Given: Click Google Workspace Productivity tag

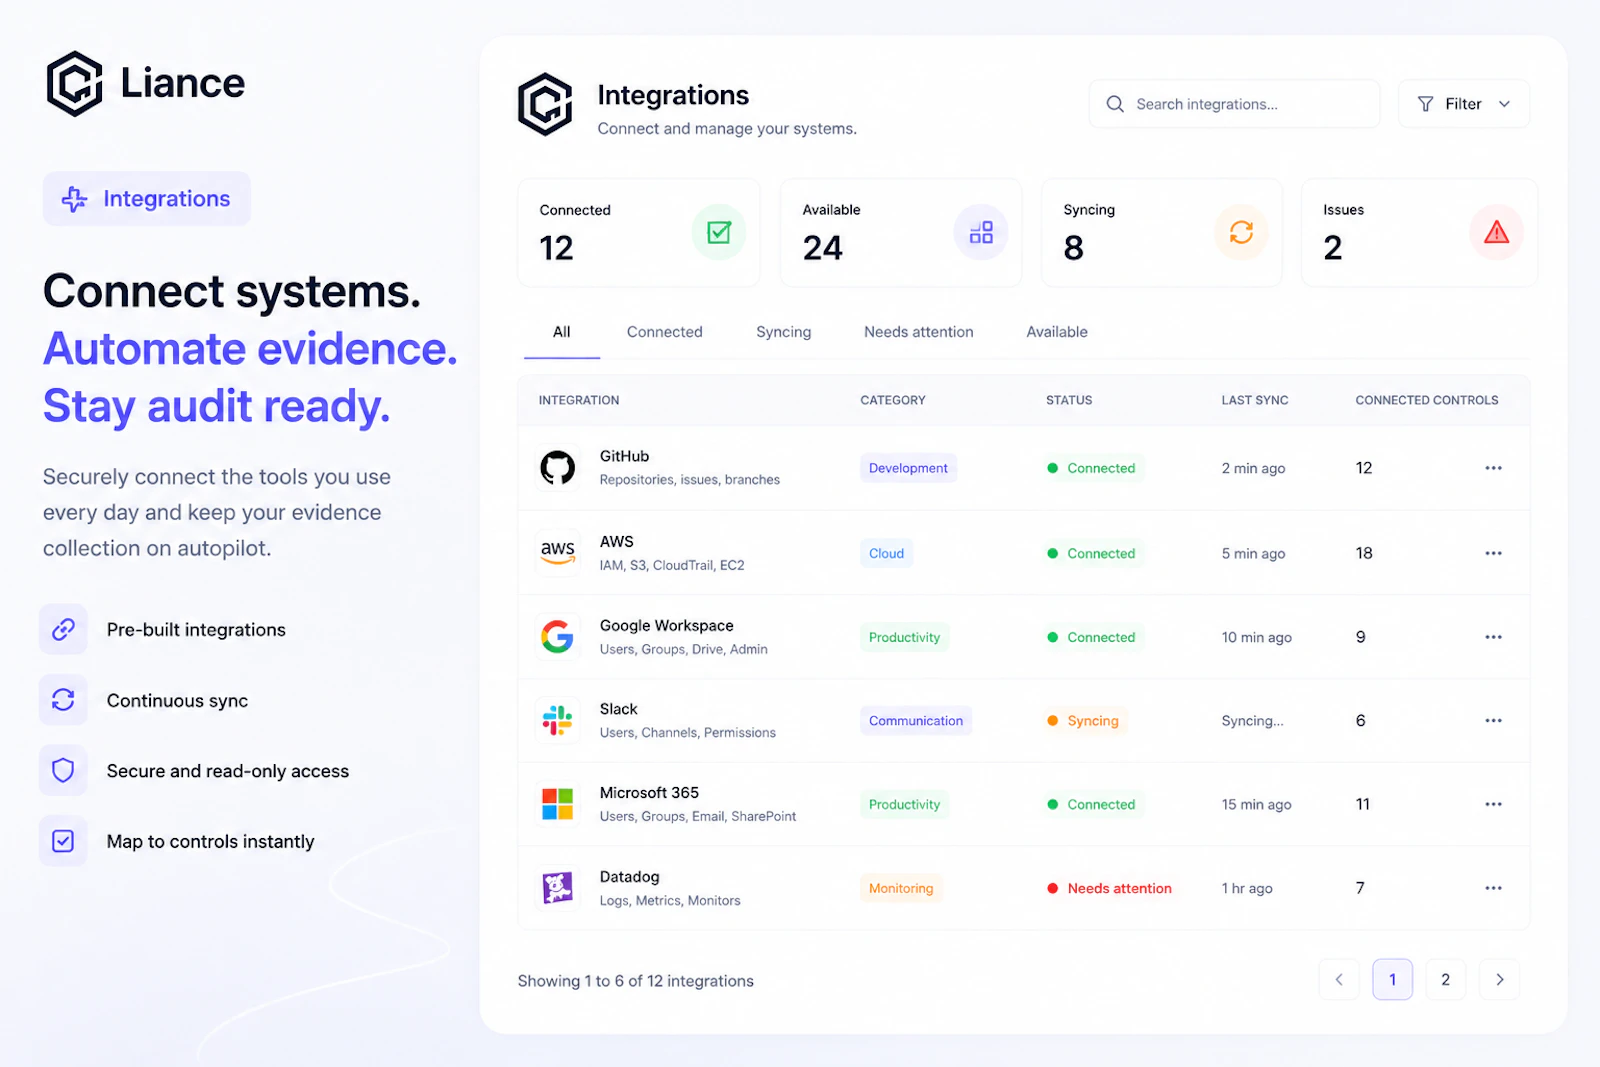Looking at the screenshot, I should tap(904, 637).
